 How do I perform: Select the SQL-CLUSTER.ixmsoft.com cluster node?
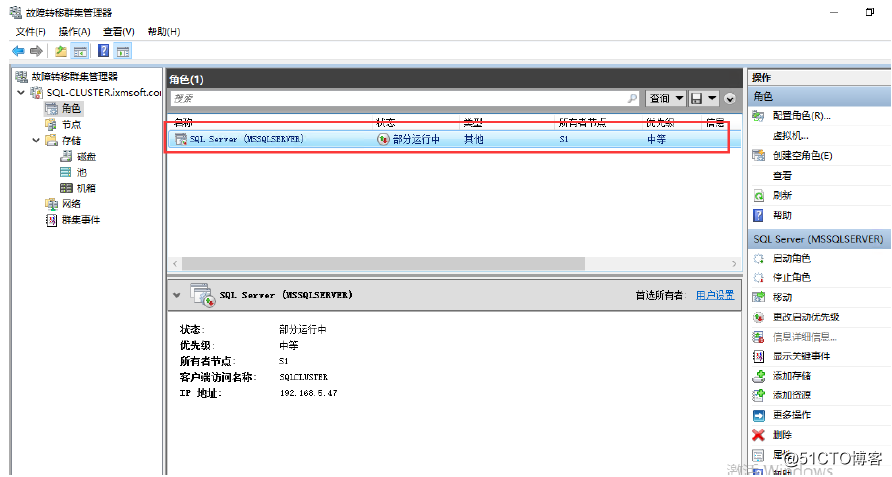(x=104, y=92)
